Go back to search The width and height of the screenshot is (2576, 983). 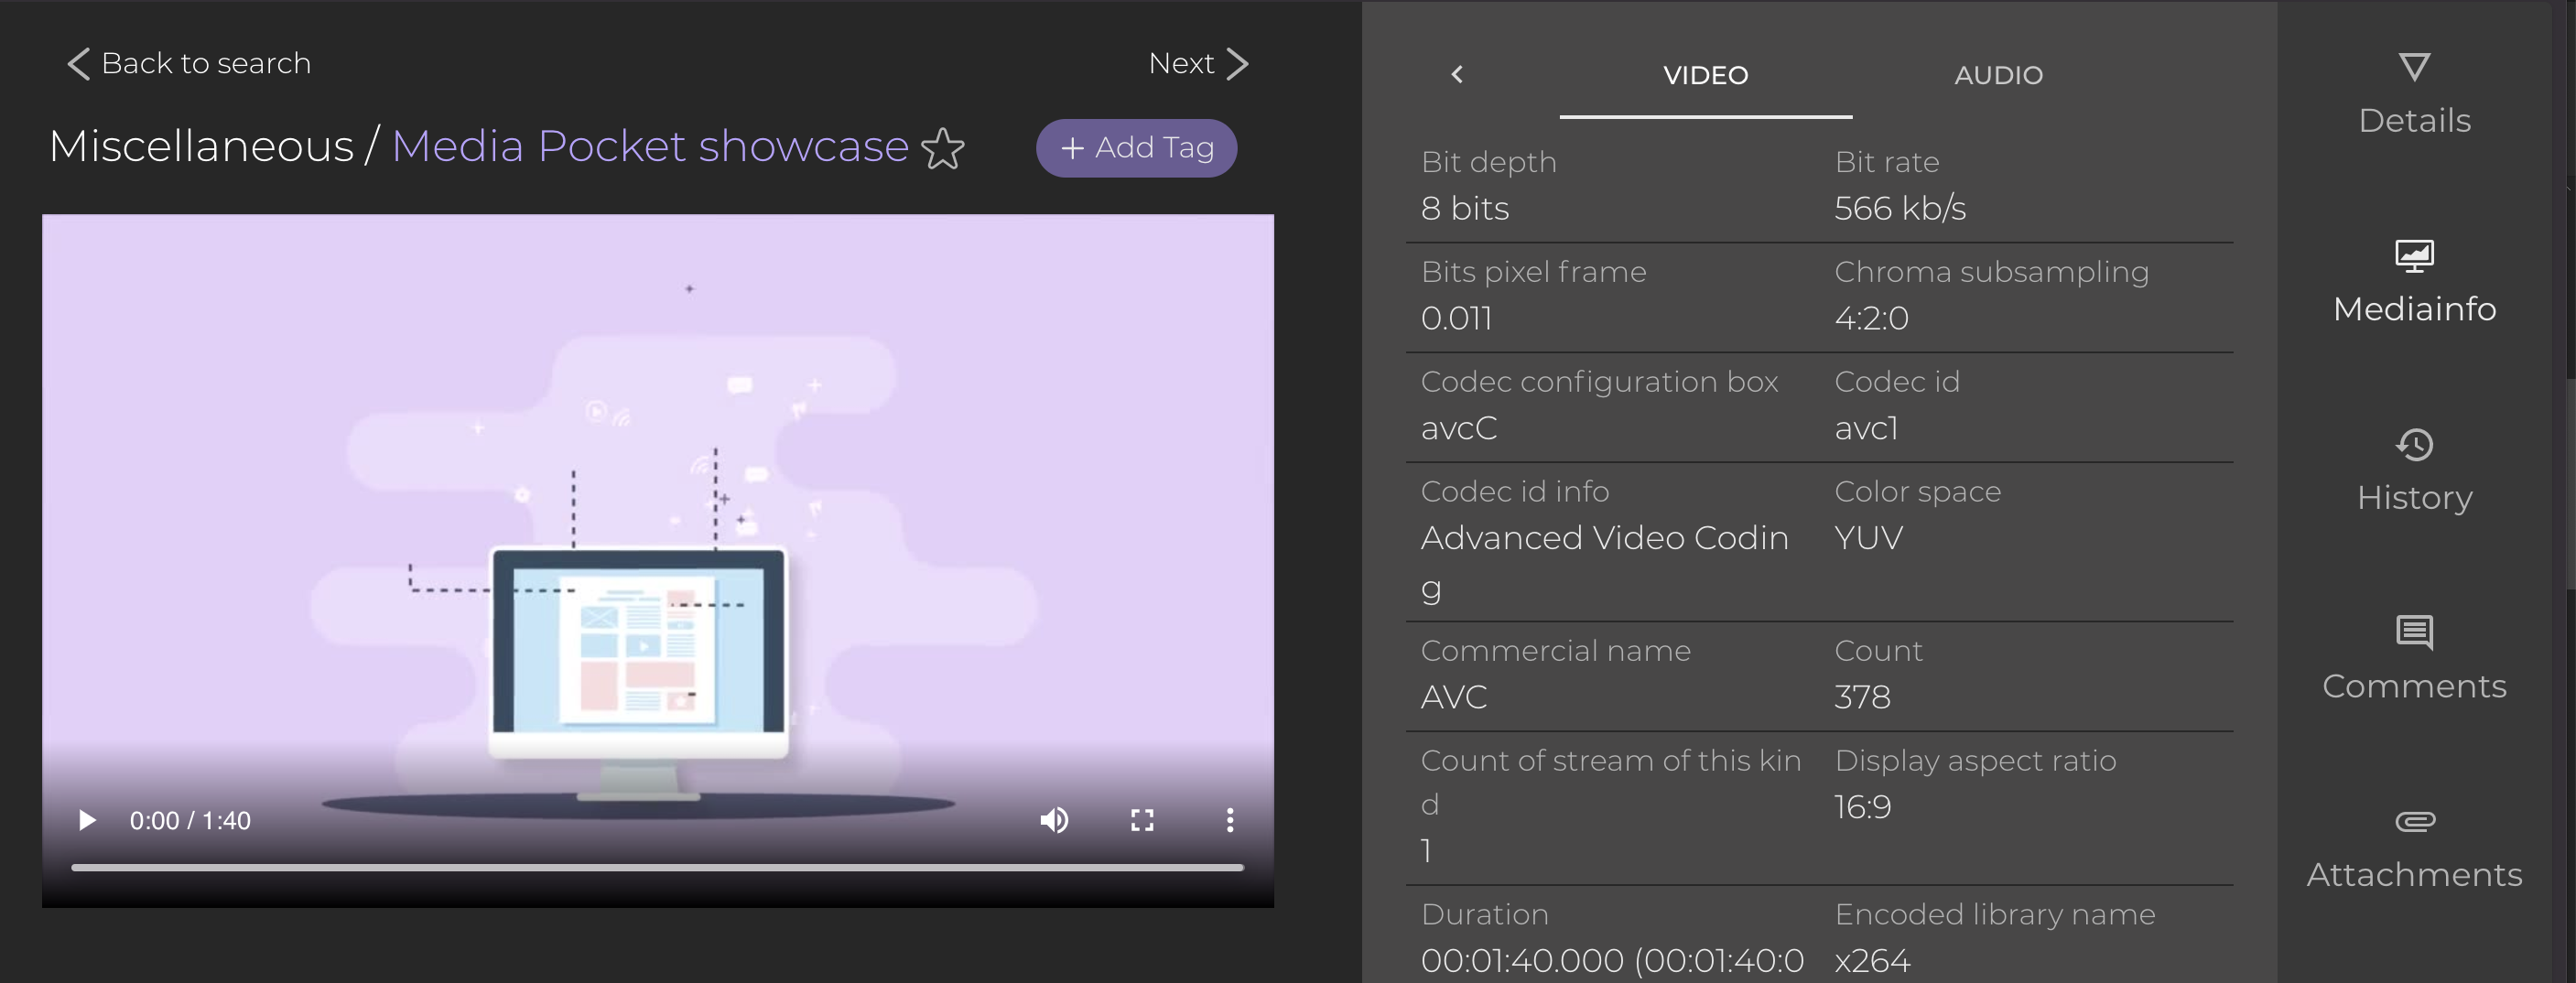pos(190,63)
